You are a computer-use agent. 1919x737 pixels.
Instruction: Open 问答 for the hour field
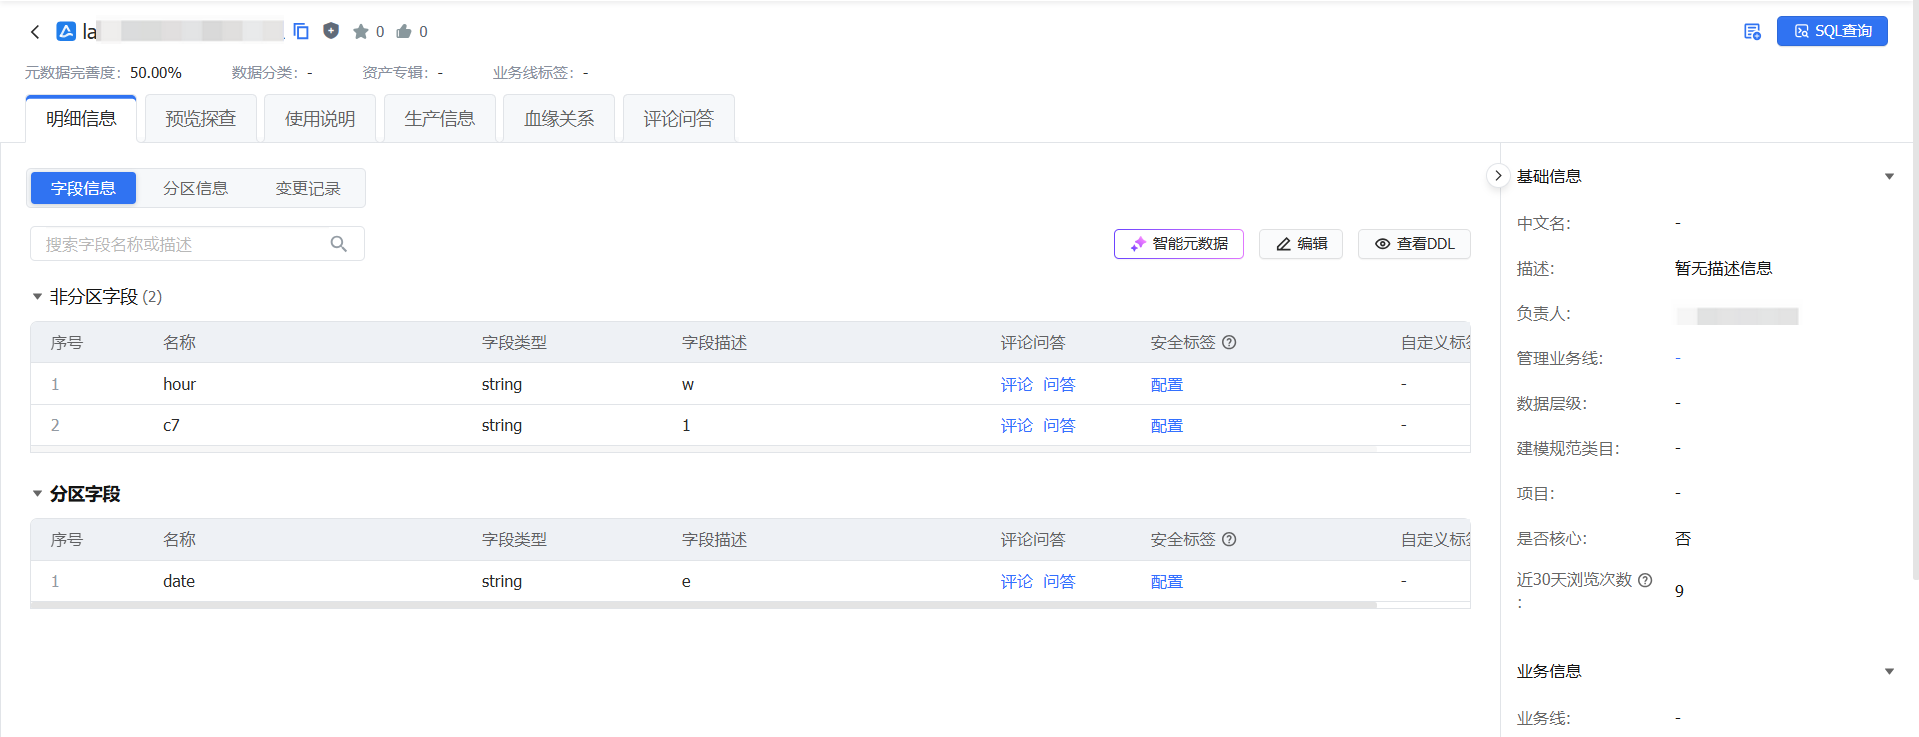[1059, 385]
